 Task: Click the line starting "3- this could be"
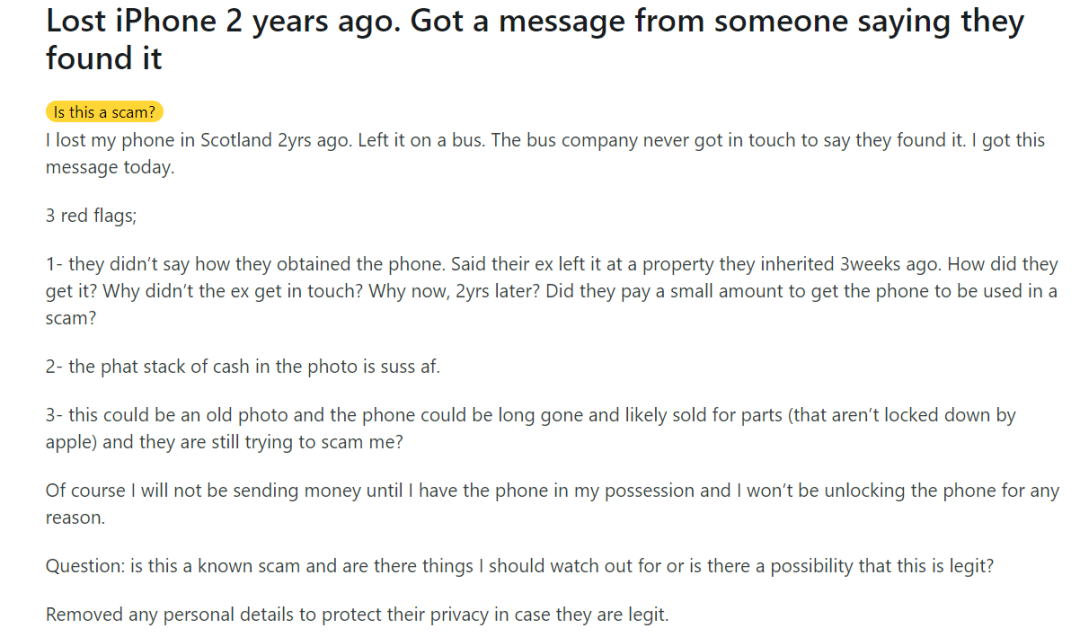[x=530, y=415]
